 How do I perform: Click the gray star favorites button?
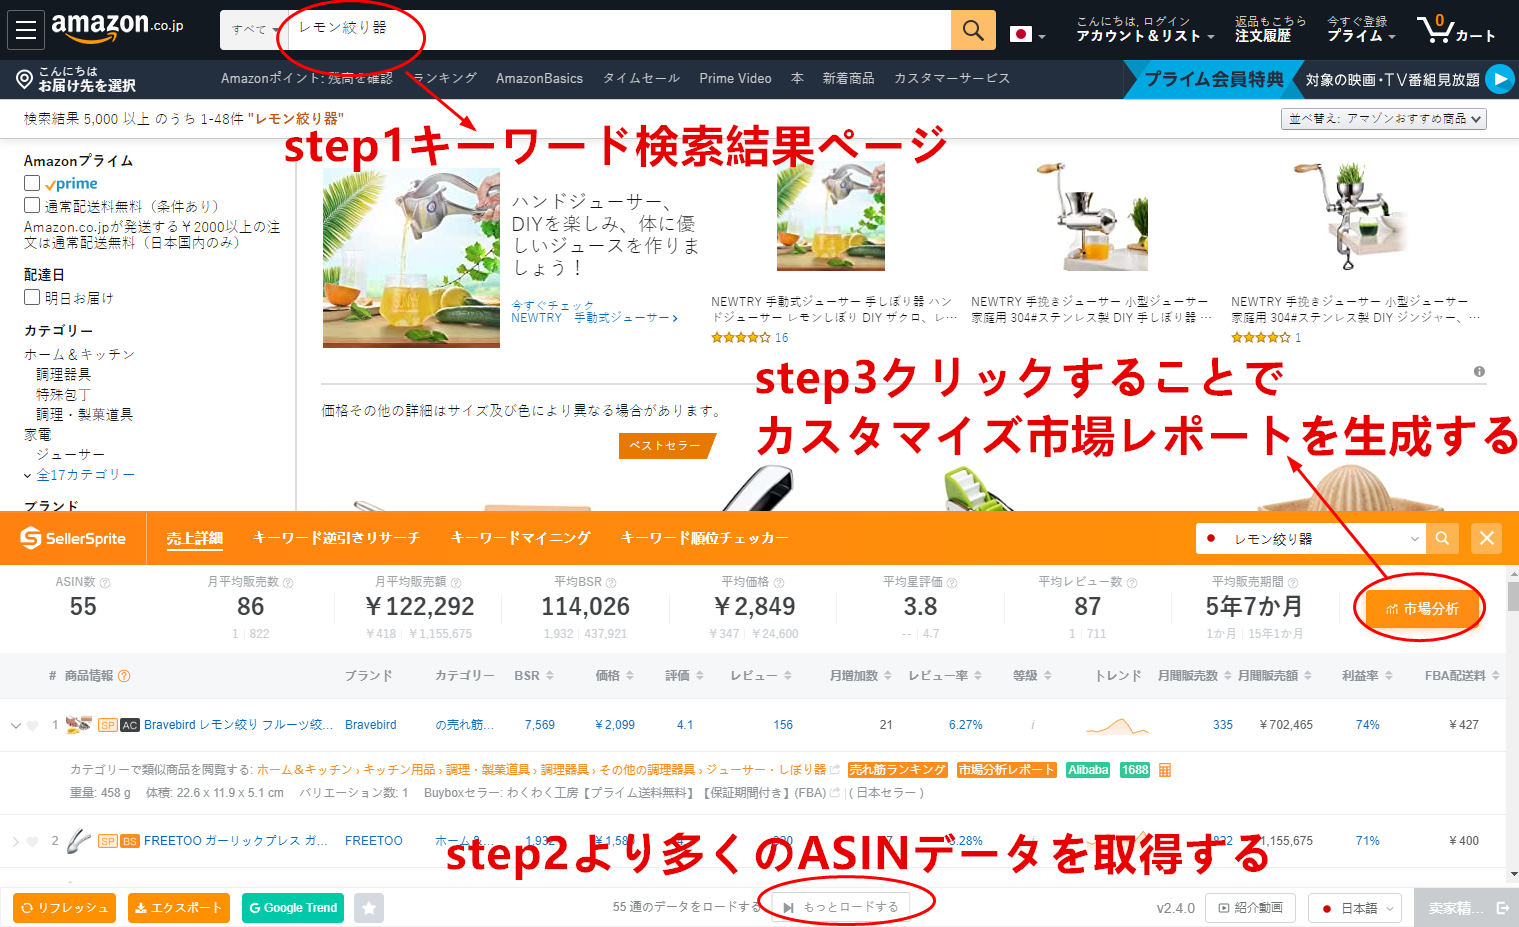coord(369,908)
